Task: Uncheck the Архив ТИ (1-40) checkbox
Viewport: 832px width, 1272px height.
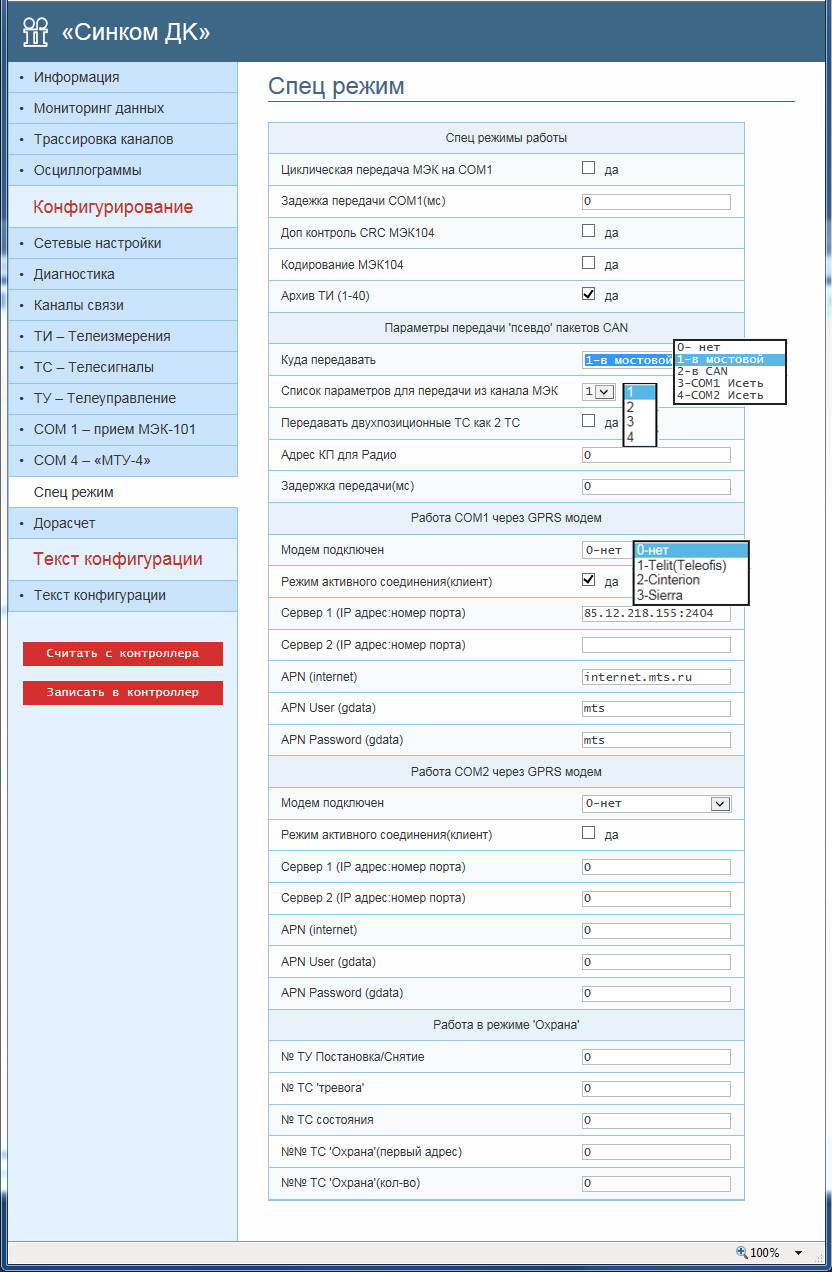Action: 589,295
